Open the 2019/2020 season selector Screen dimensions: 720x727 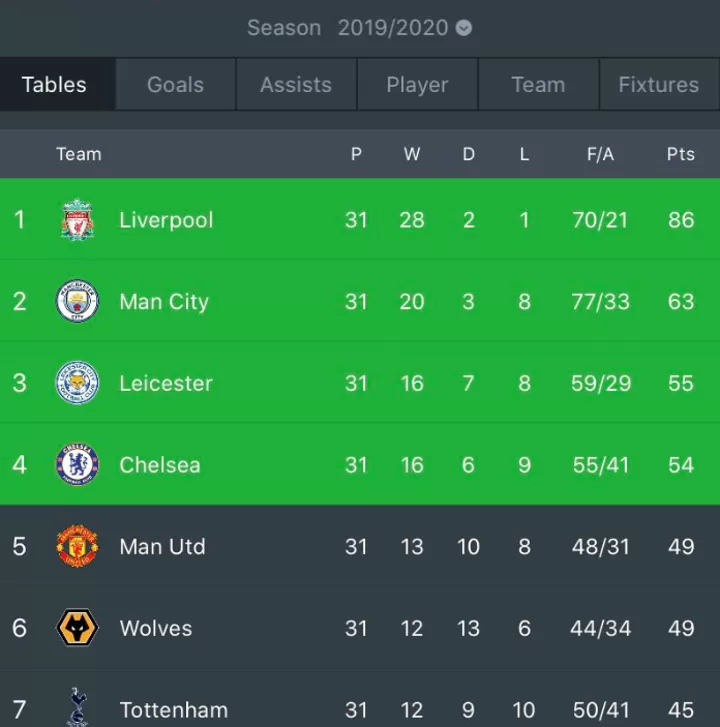[x=393, y=28]
